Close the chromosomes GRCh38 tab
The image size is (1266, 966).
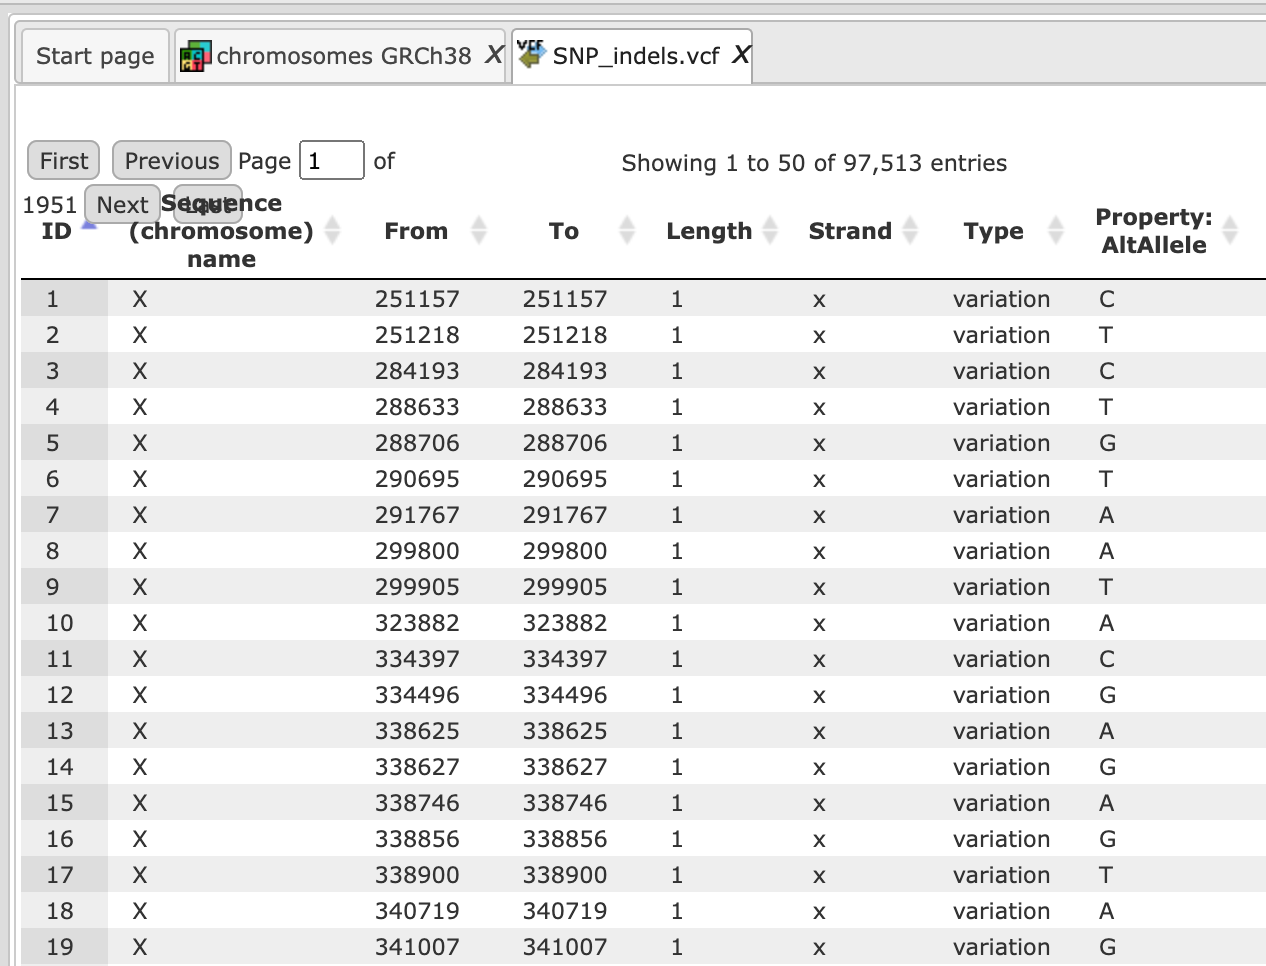pyautogui.click(x=493, y=55)
